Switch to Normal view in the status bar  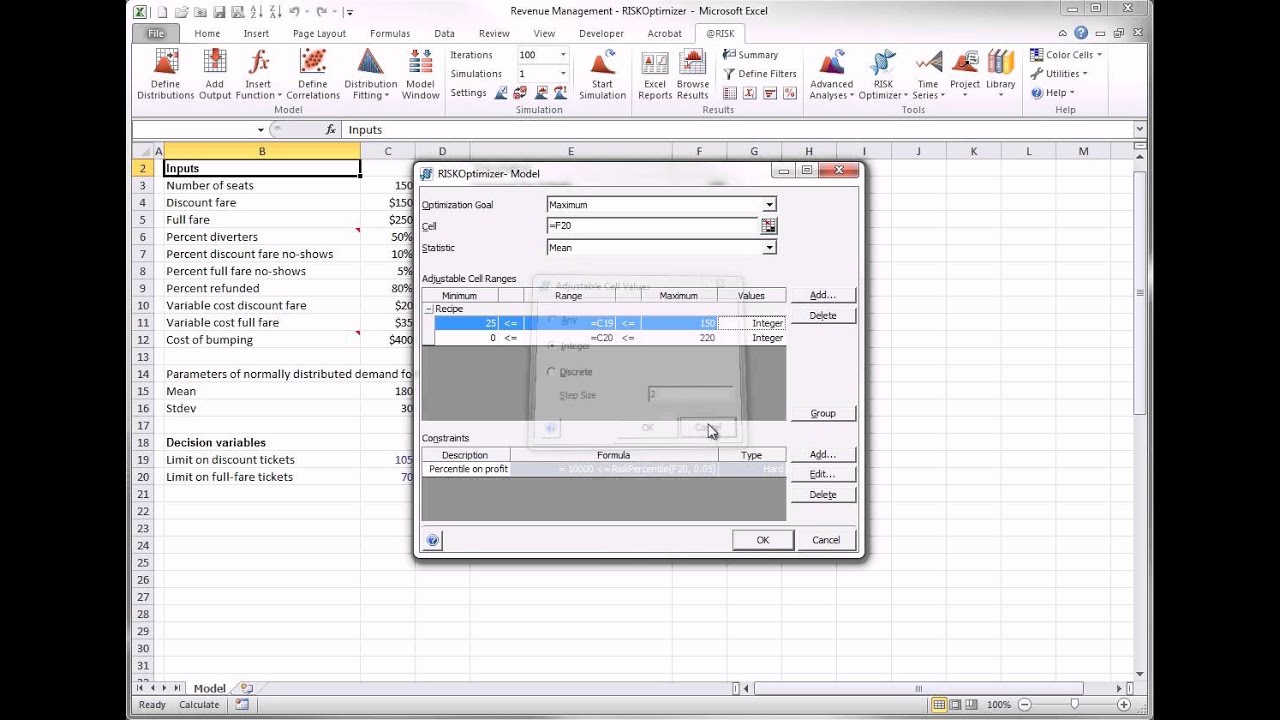point(939,705)
